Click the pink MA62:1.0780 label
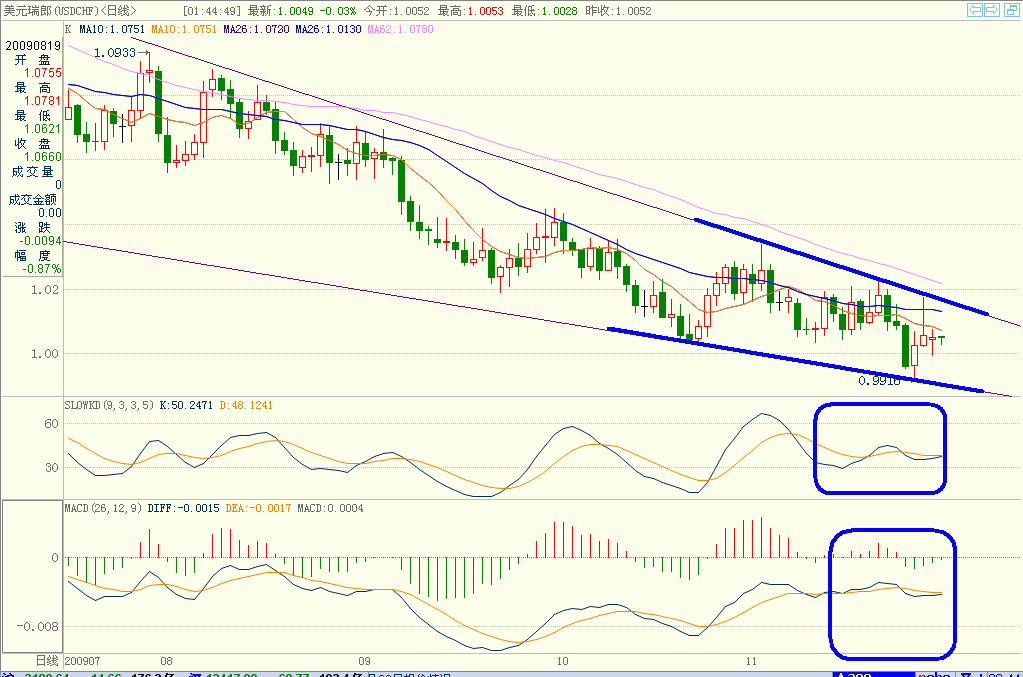This screenshot has width=1023, height=677. coord(400,29)
